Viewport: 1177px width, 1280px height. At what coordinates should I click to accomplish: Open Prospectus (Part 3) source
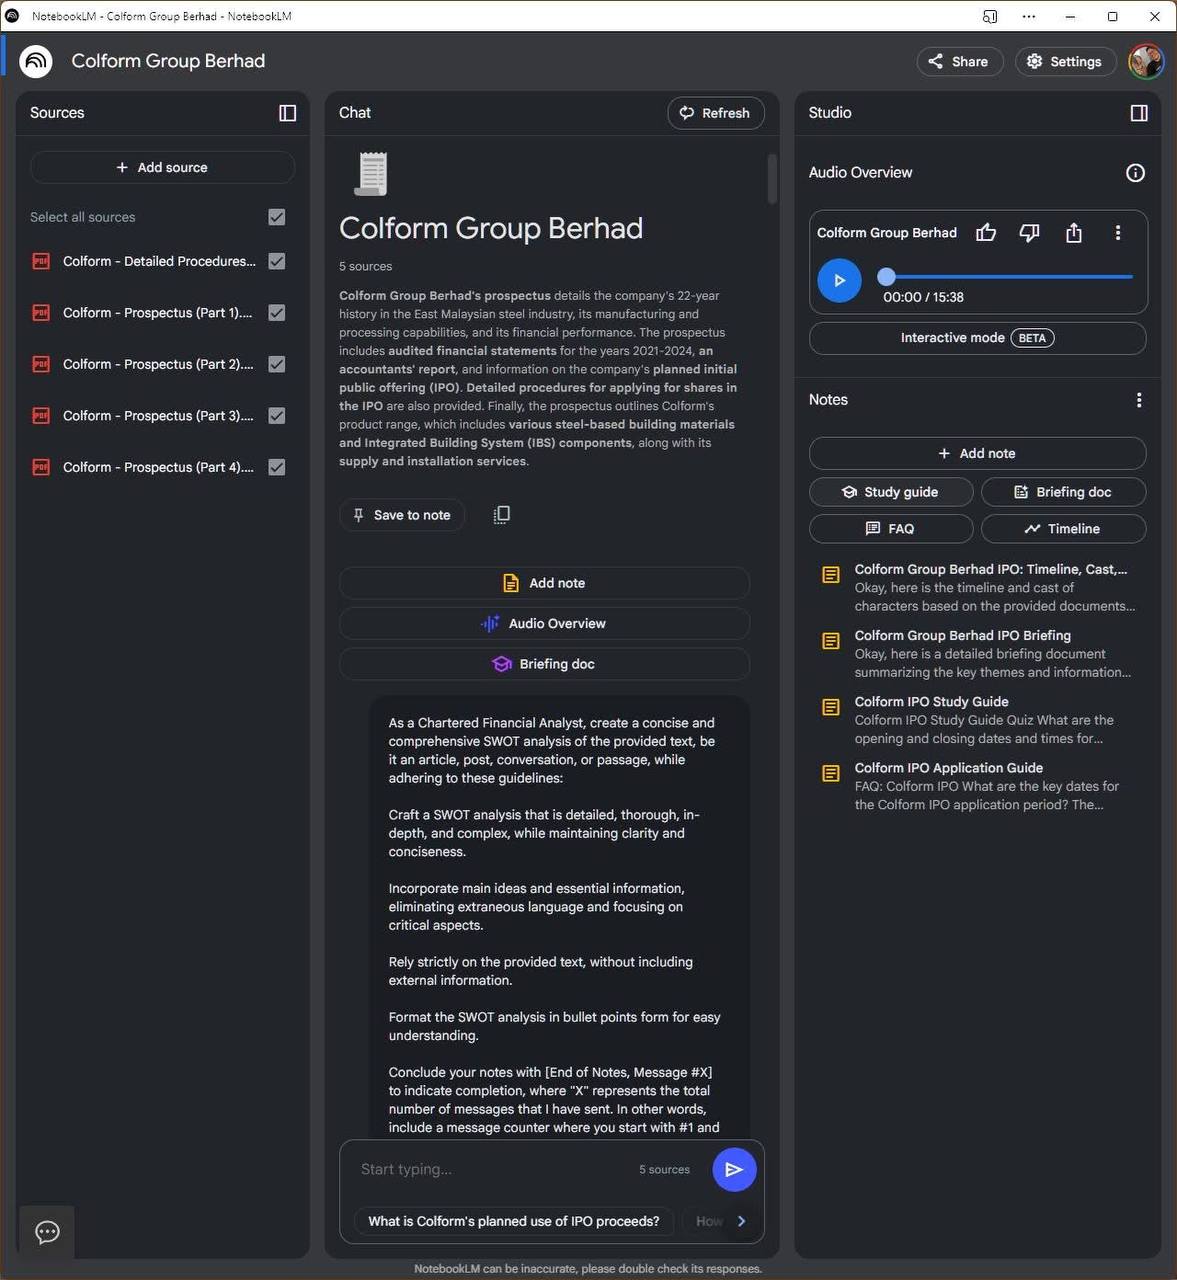[x=158, y=415]
